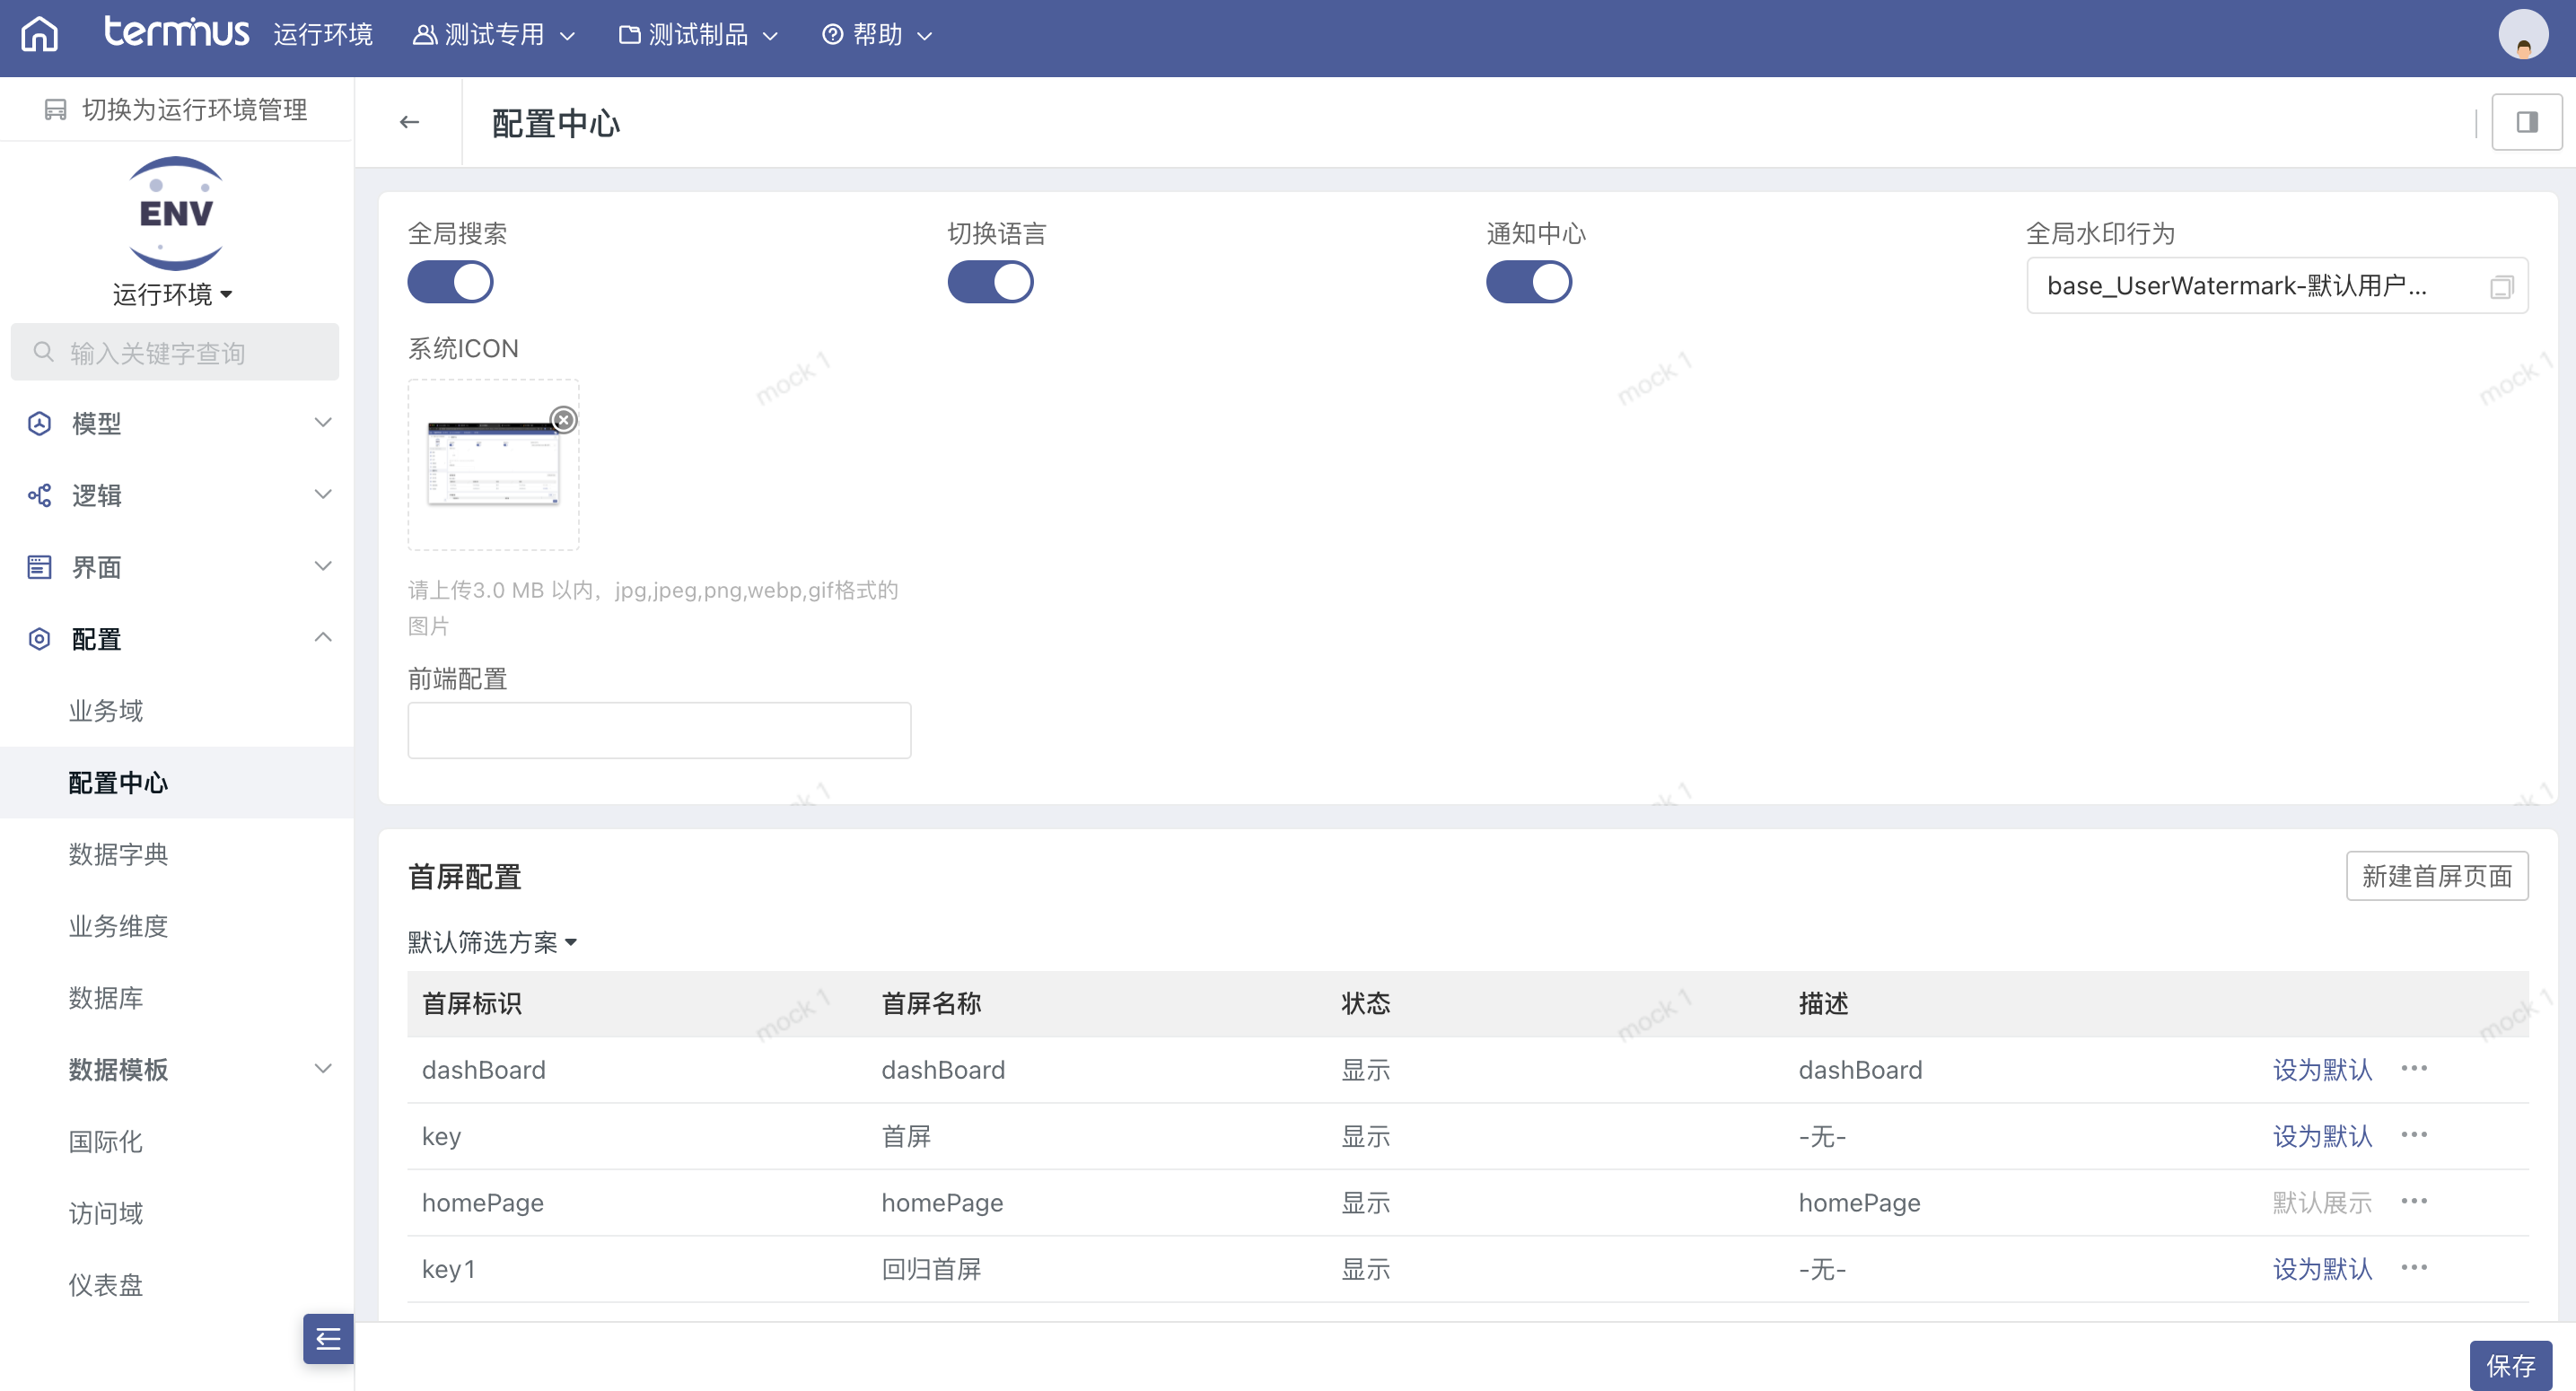This screenshot has width=2576, height=1391.
Task: Set the key1 row as default
Action: click(2322, 1268)
